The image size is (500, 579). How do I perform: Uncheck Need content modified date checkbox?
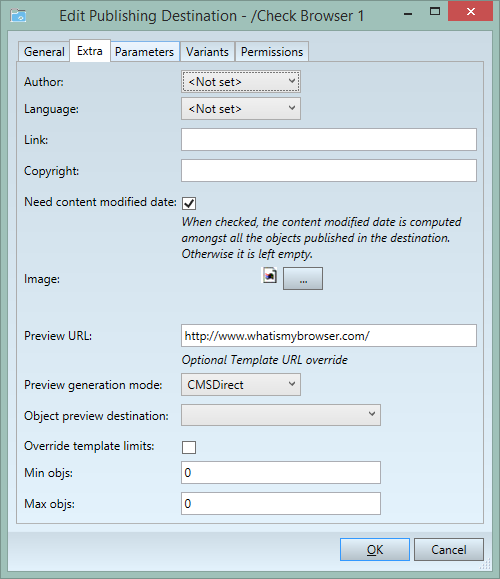coord(189,203)
